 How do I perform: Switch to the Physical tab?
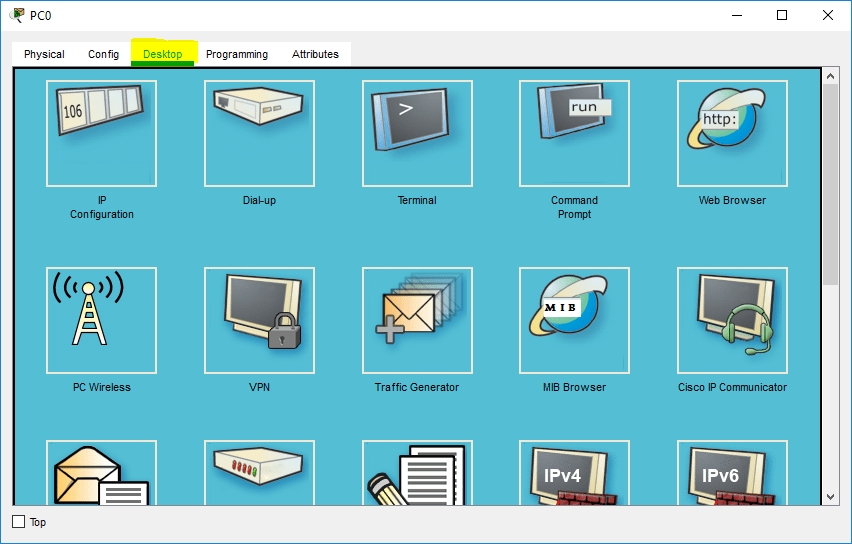click(44, 54)
